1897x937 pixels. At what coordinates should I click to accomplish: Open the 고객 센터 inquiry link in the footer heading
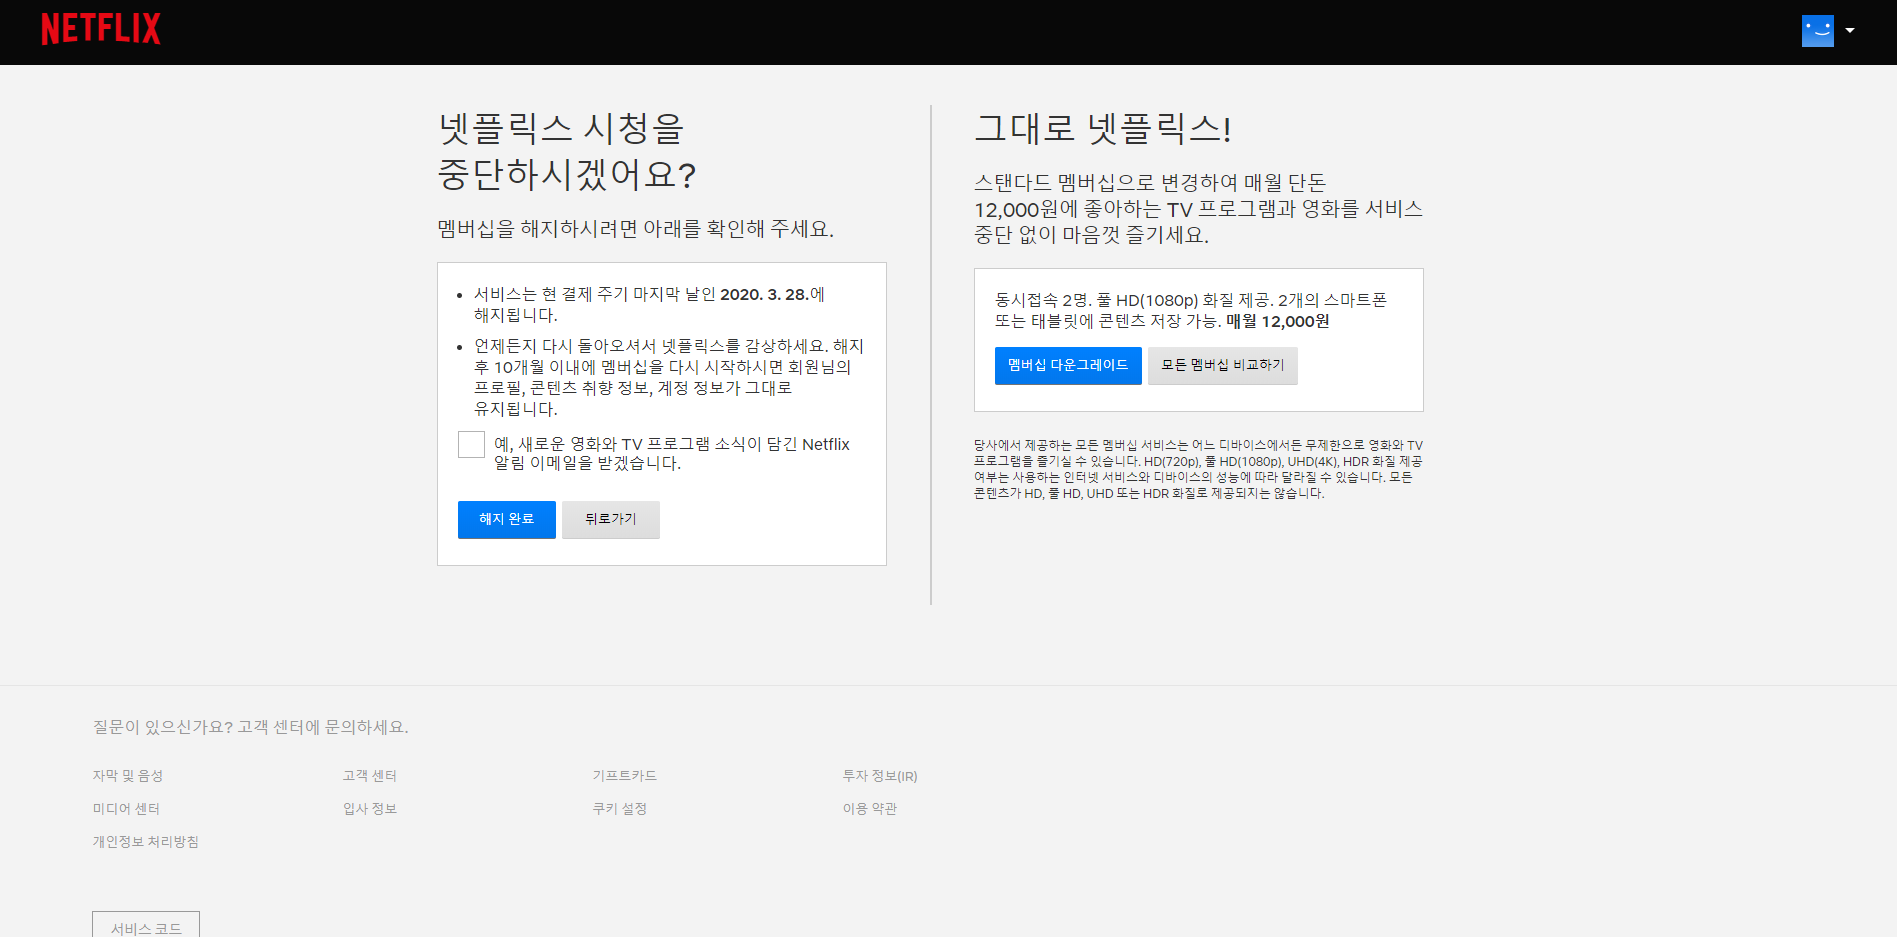(x=250, y=727)
